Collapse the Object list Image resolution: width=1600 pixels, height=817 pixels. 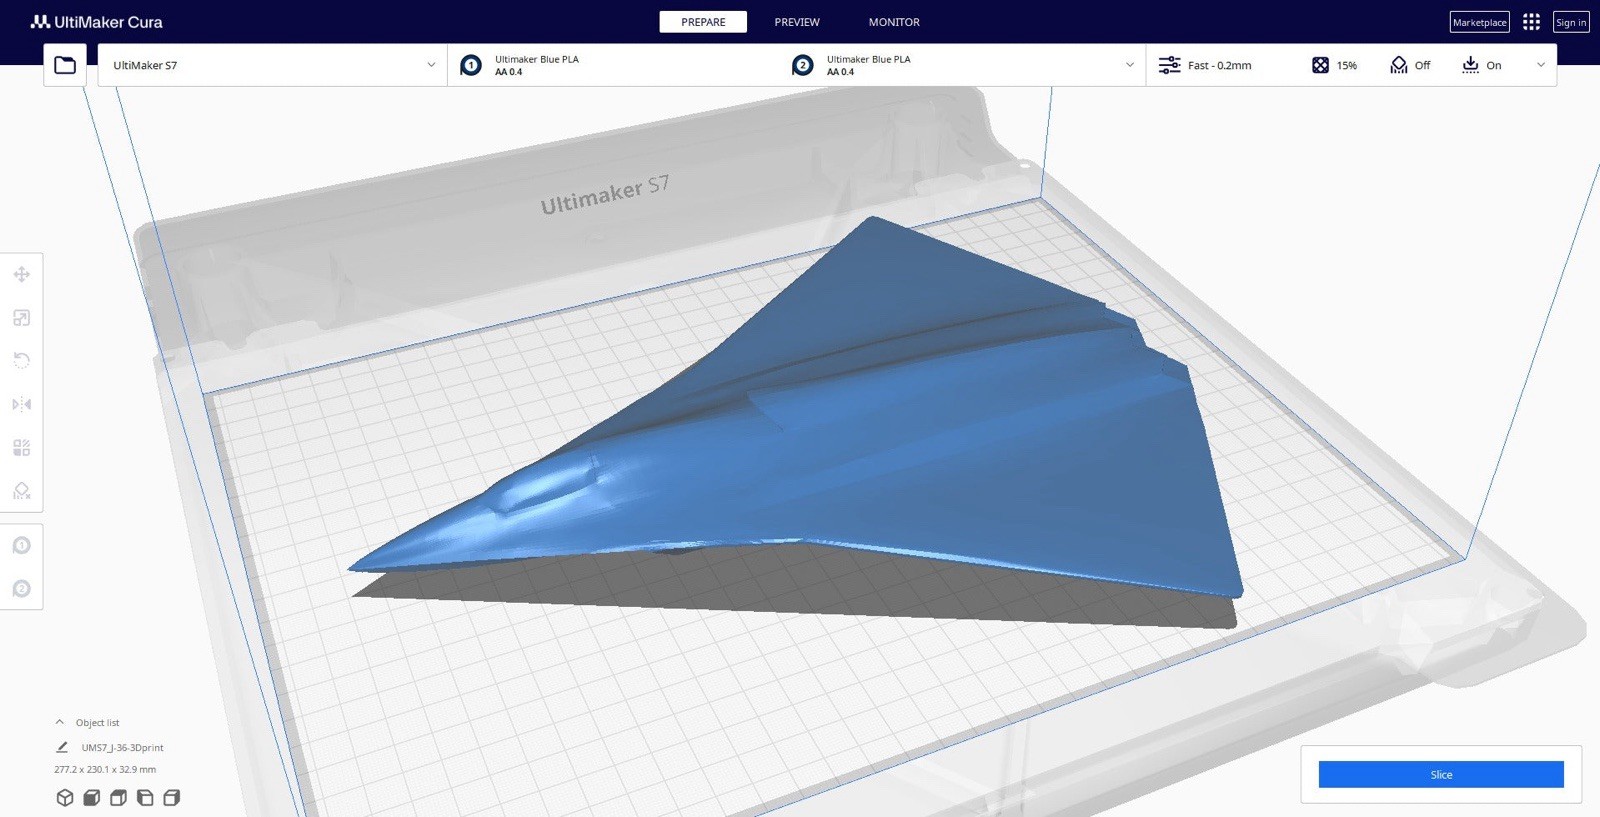coord(60,722)
